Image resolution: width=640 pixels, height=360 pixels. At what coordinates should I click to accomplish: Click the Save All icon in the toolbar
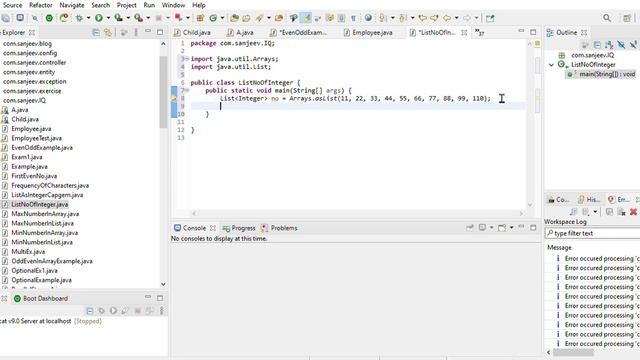click(5, 18)
